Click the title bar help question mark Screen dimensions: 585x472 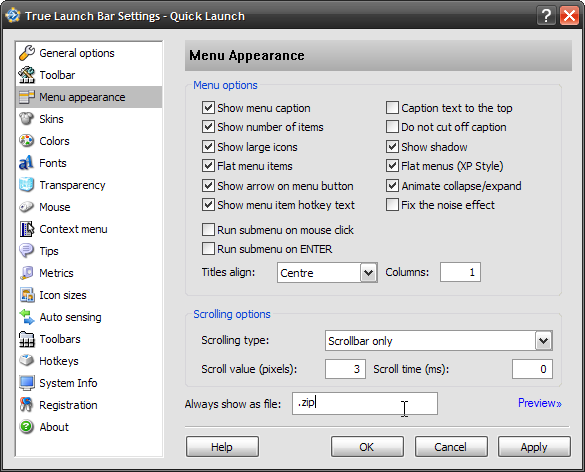546,16
